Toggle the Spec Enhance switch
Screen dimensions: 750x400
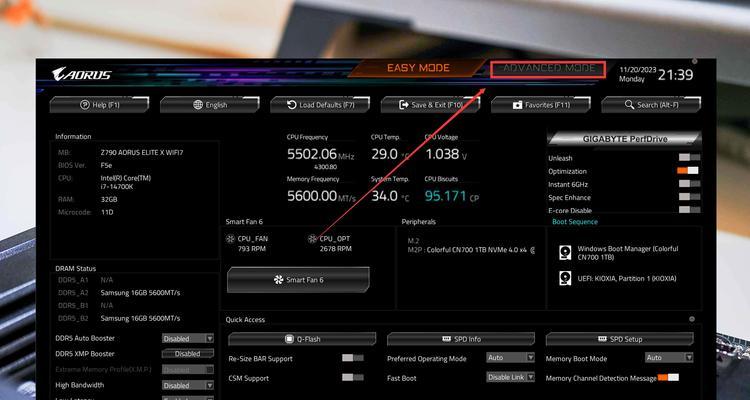point(689,197)
